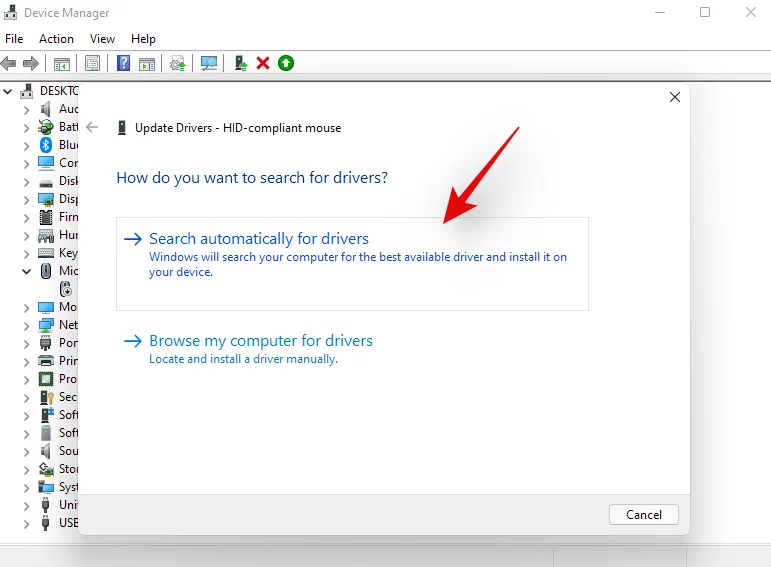Expand the Keyboards category chevron
The image size is (771, 567).
(27, 253)
